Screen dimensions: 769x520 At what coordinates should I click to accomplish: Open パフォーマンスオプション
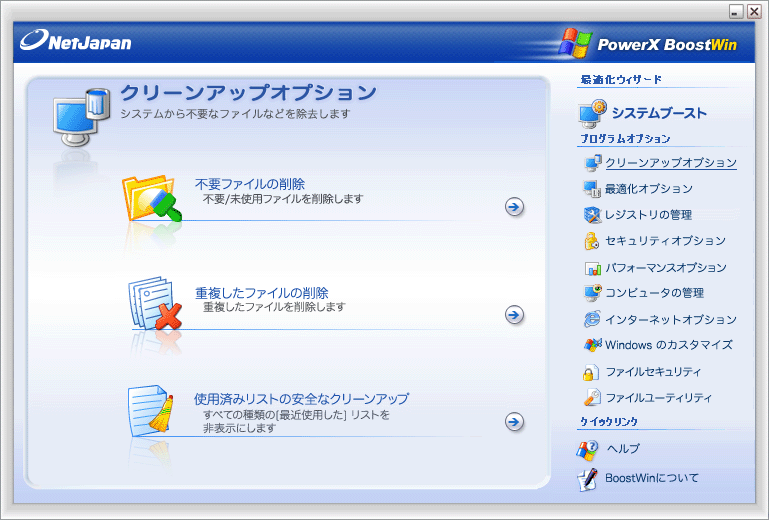[666, 268]
